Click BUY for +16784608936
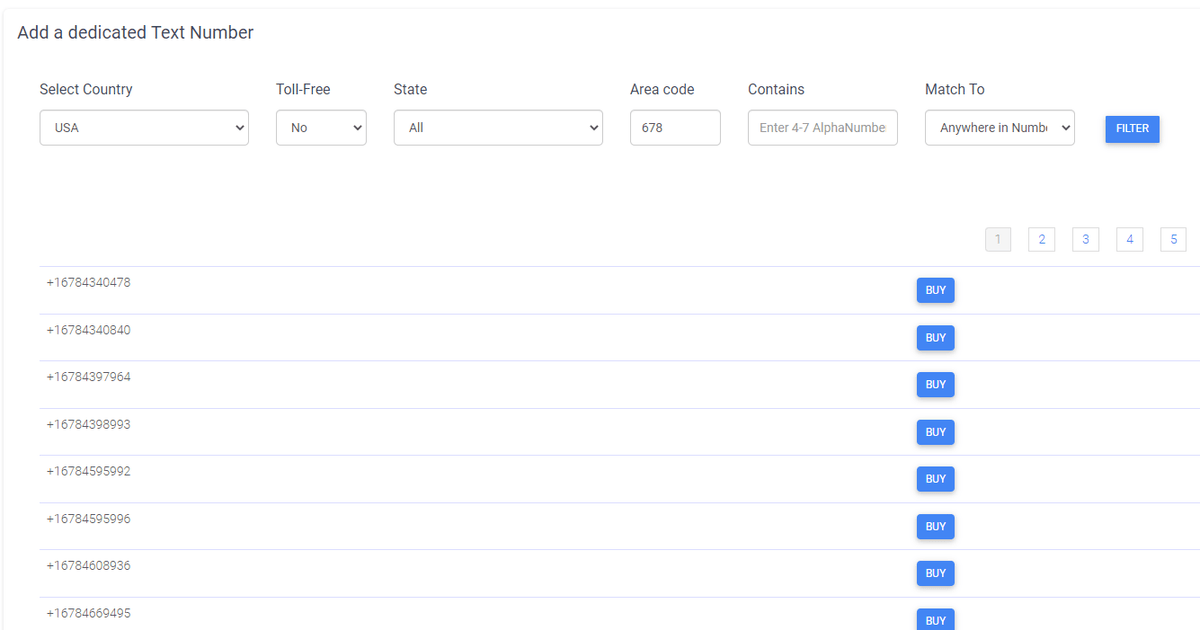 pyautogui.click(x=935, y=574)
